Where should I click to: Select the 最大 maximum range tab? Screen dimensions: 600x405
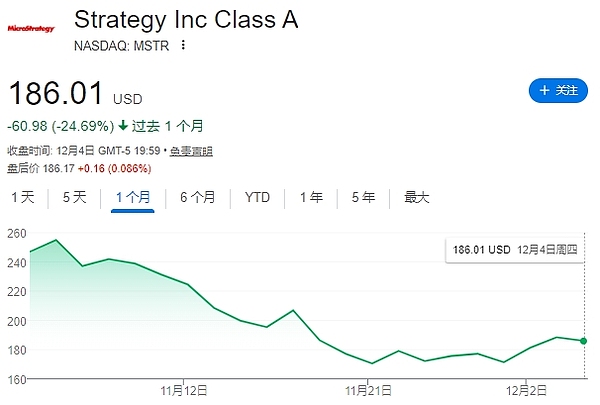[x=417, y=197]
